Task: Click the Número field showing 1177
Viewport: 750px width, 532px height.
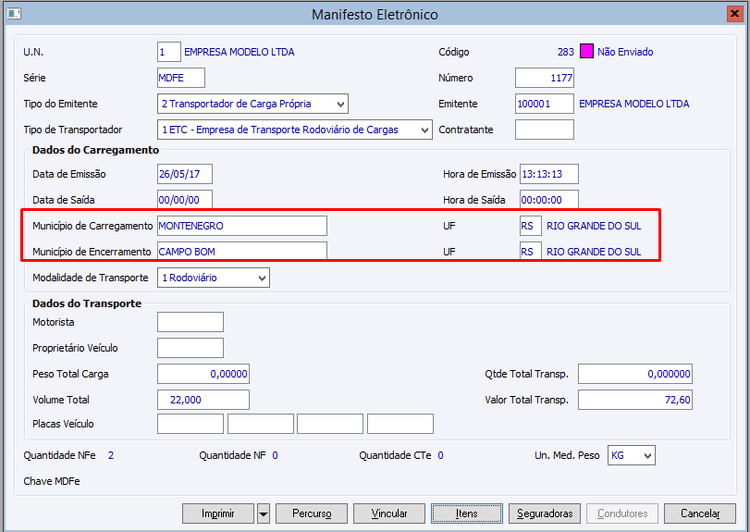Action: 544,78
